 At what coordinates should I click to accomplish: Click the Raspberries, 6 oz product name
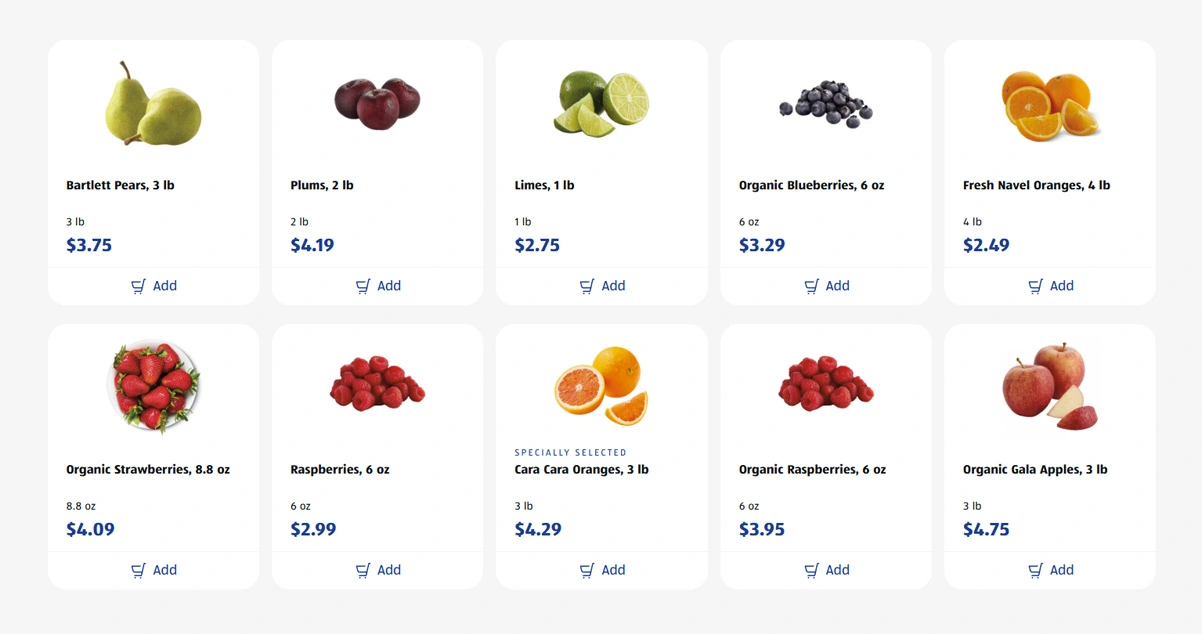tap(340, 469)
